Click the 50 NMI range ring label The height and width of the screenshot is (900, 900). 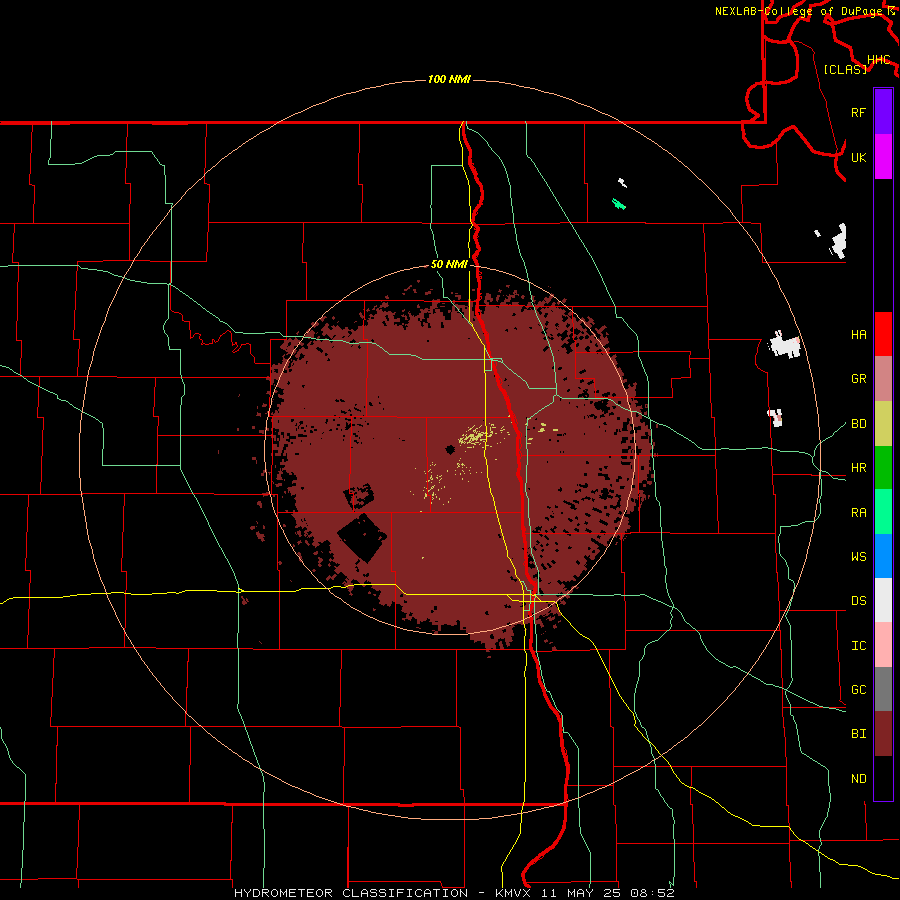click(449, 264)
